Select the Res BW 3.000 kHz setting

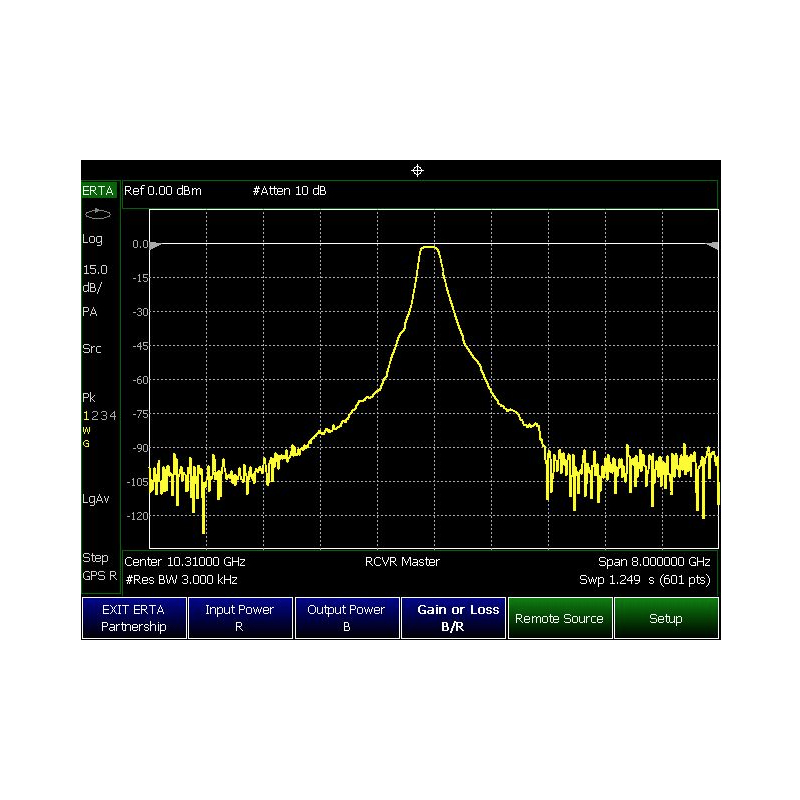[181, 580]
